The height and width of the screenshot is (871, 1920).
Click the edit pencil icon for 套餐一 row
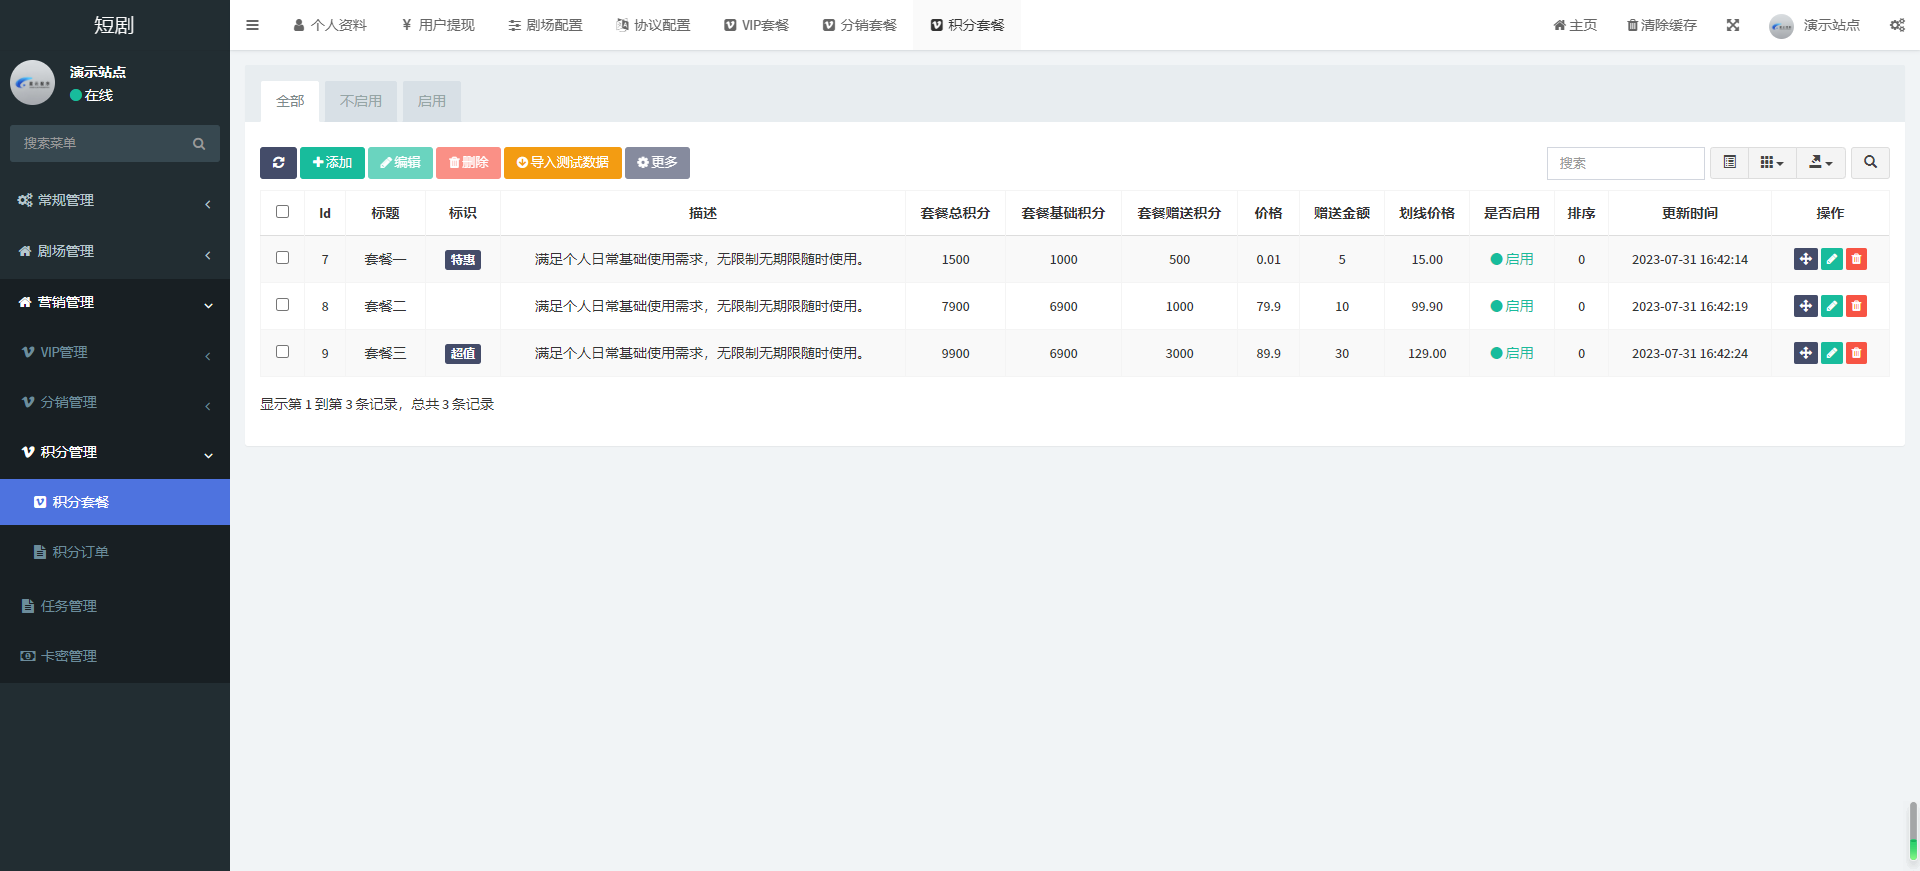[1832, 259]
